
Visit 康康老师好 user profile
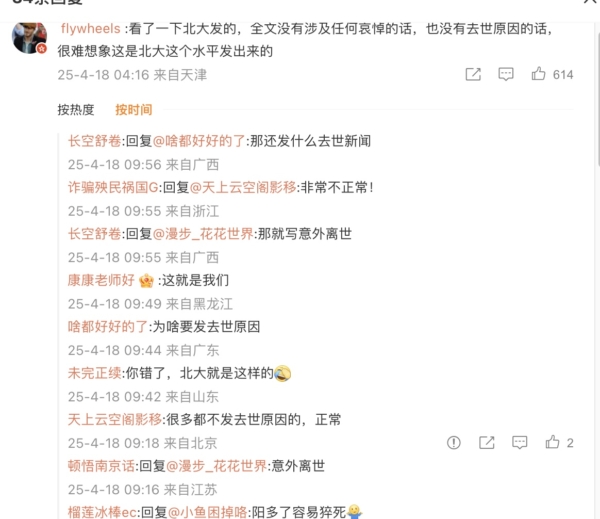(x=101, y=280)
